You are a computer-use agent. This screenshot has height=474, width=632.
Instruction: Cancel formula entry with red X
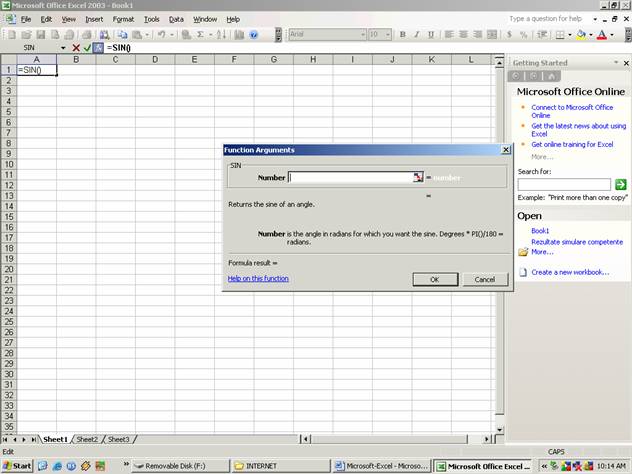click(x=76, y=48)
